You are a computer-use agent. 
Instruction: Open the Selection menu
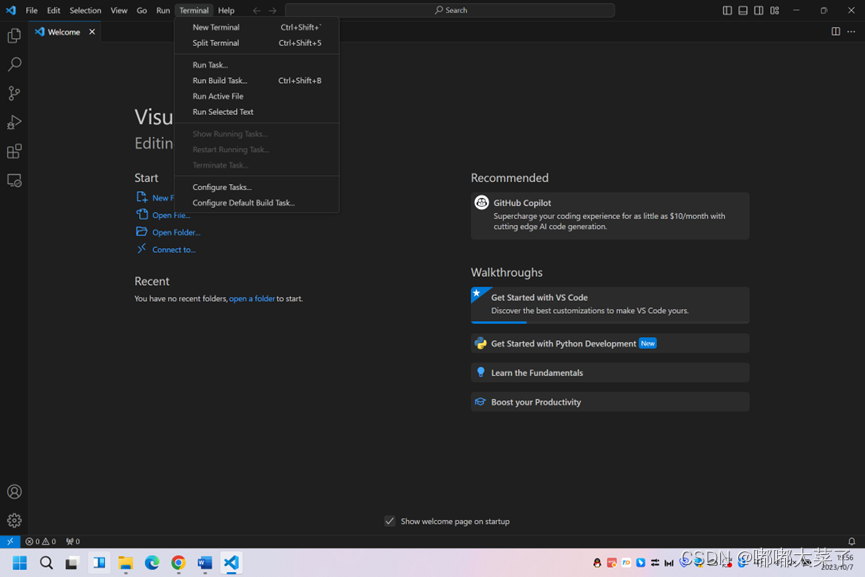85,10
